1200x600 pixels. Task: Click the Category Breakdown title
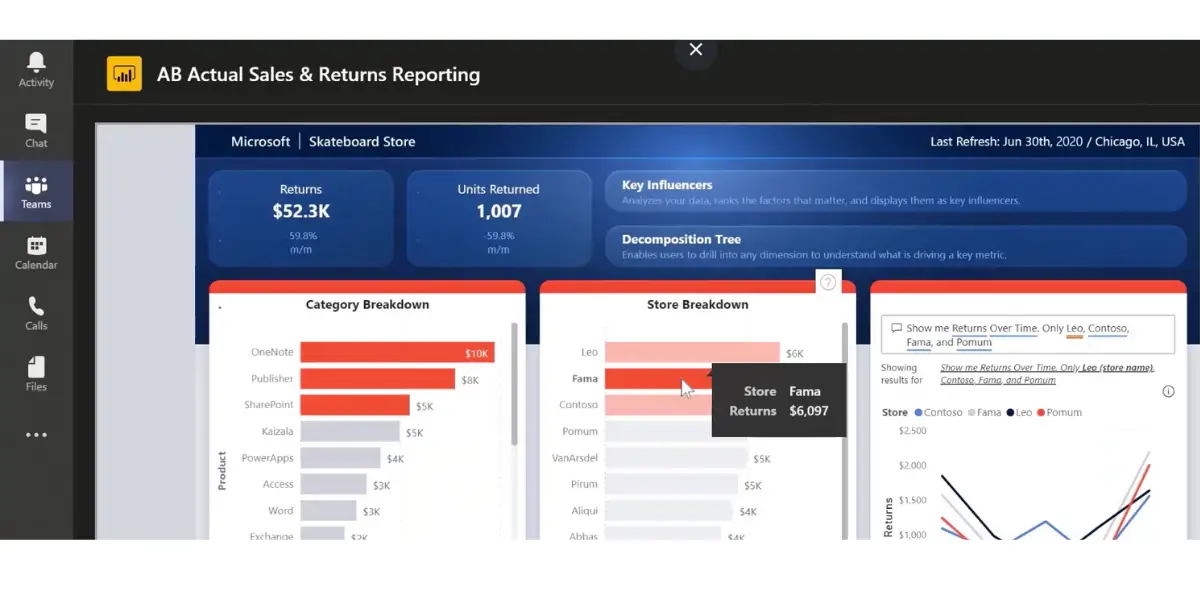[367, 305]
